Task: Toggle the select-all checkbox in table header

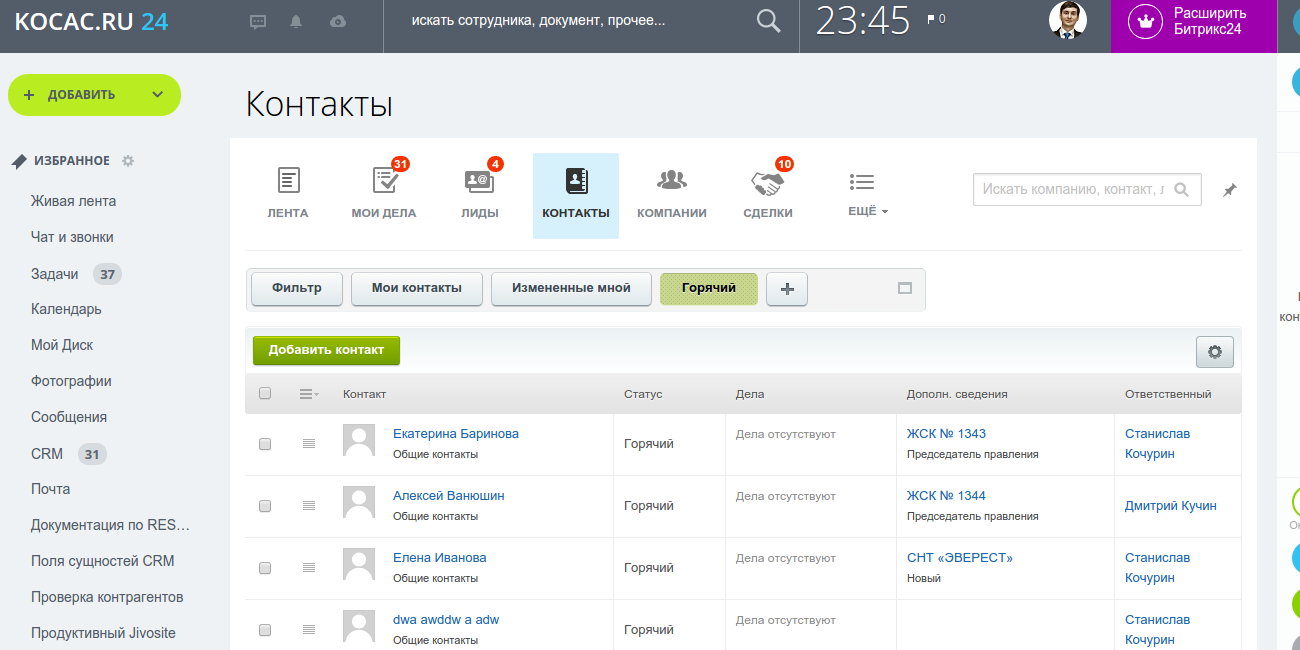Action: click(265, 394)
